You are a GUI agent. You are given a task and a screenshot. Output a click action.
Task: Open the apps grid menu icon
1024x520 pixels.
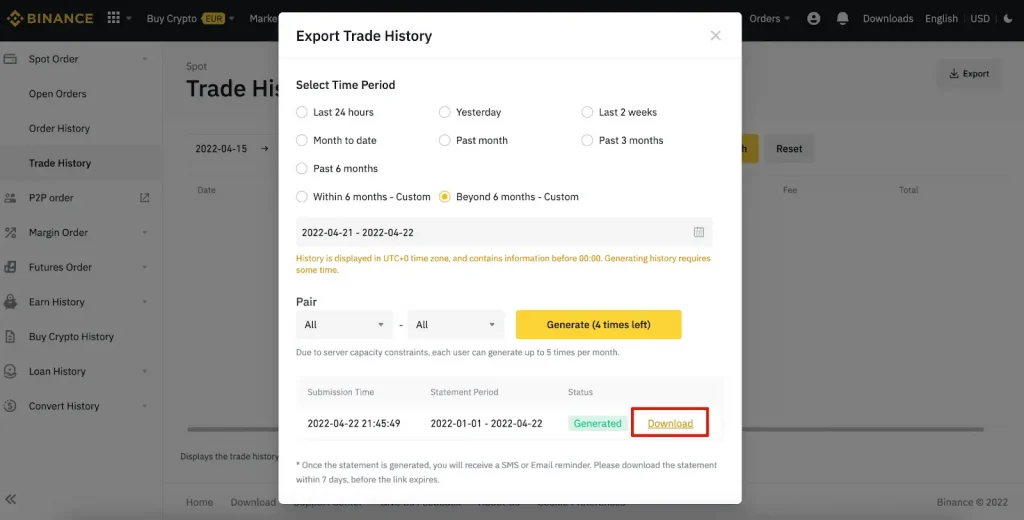click(x=113, y=18)
